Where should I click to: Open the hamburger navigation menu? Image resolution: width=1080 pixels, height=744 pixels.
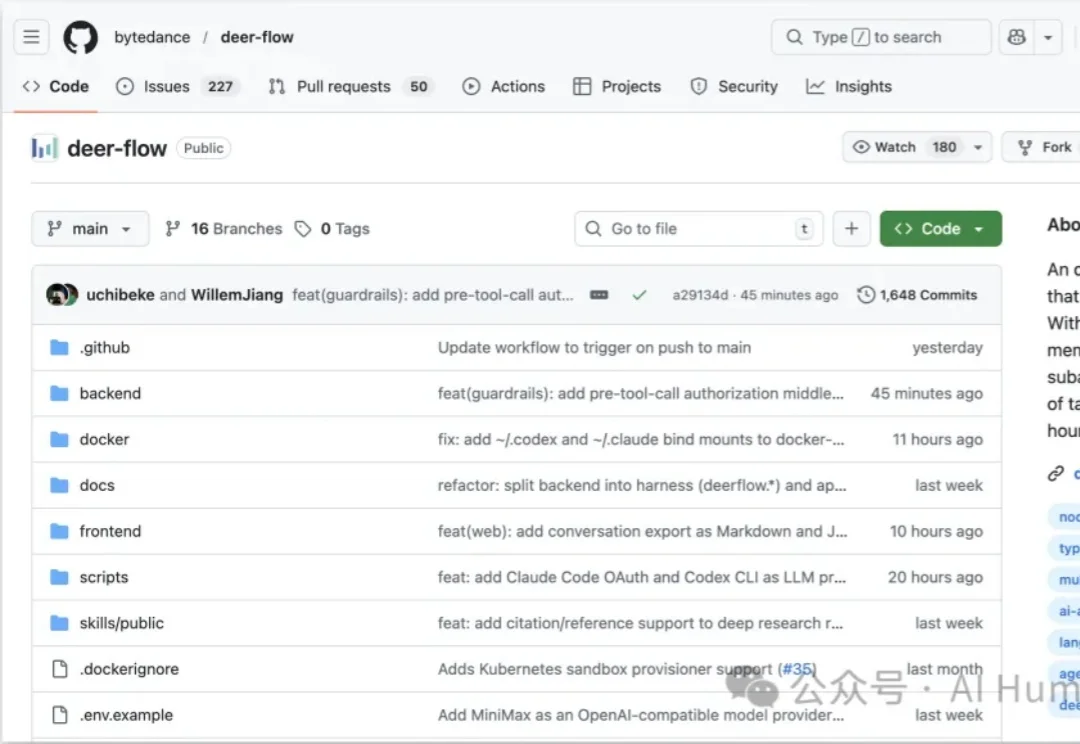coord(31,36)
